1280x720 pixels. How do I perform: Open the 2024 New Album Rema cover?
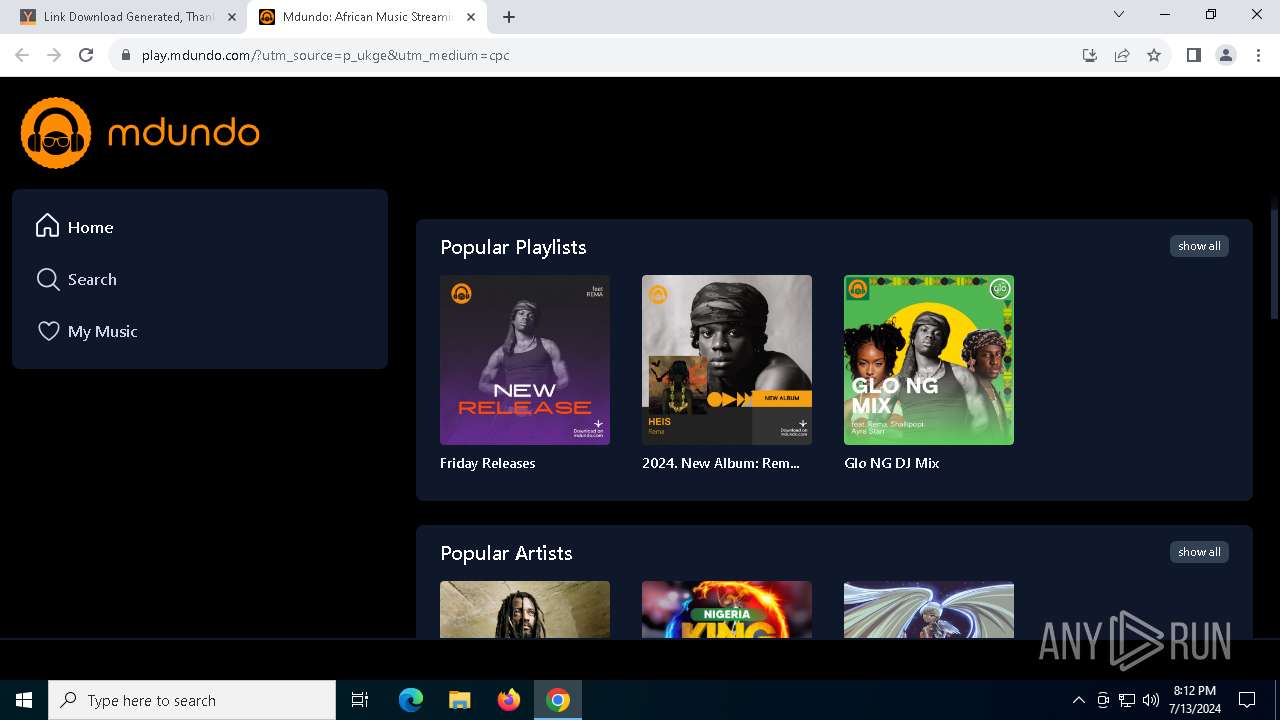click(727, 360)
